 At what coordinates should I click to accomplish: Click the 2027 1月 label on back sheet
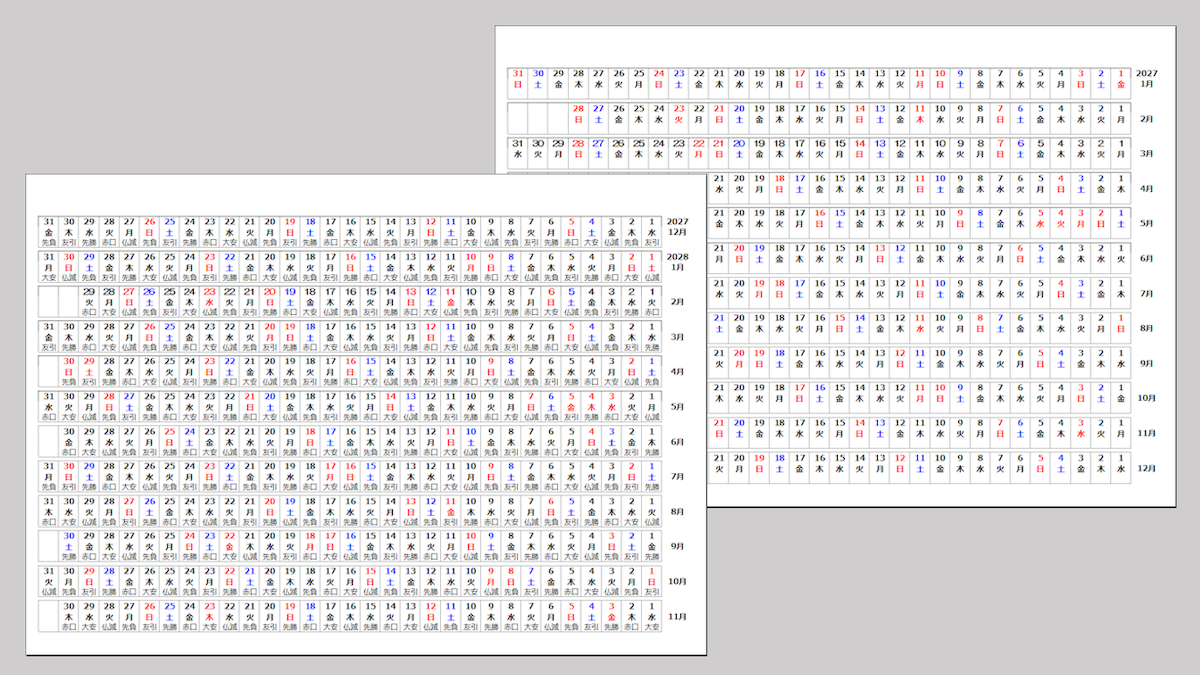pyautogui.click(x=1147, y=79)
